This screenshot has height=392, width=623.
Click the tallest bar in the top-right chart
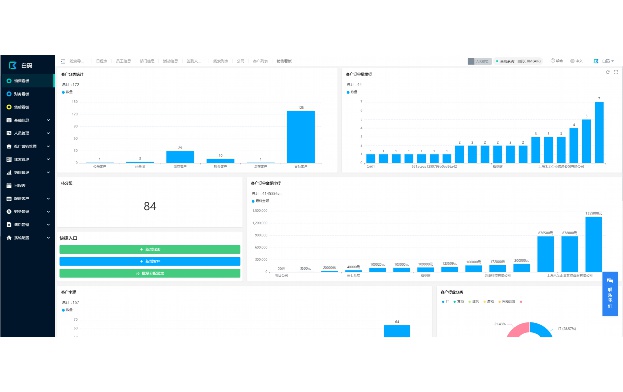point(599,132)
